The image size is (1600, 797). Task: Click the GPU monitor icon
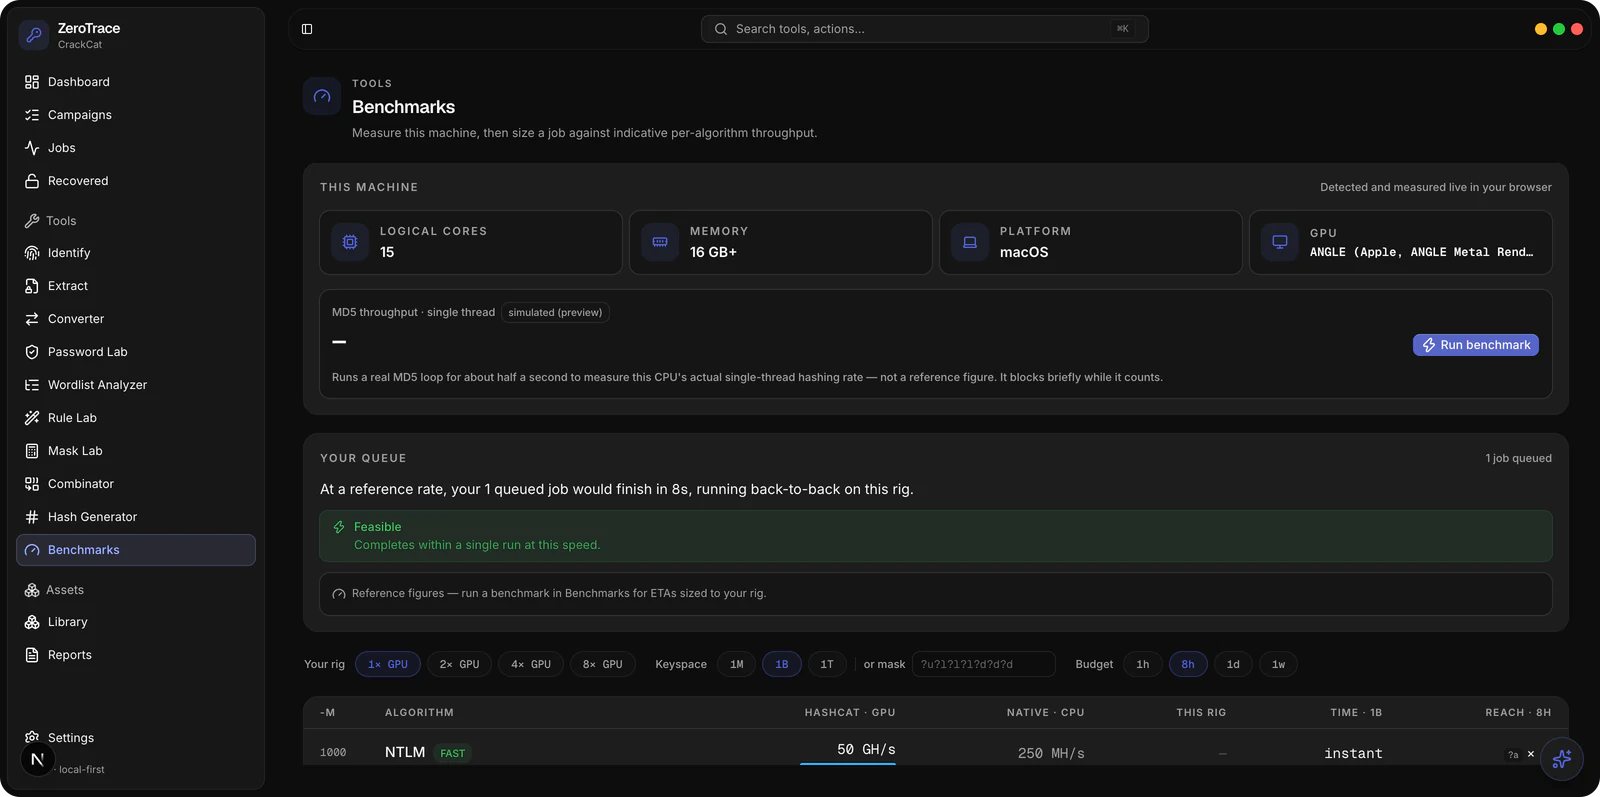coord(1280,242)
